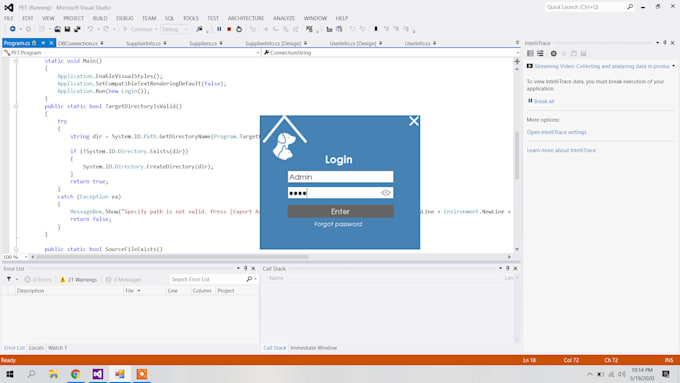Show the open document tabs overflow dropdown
This screenshot has width=680, height=383.
(517, 43)
